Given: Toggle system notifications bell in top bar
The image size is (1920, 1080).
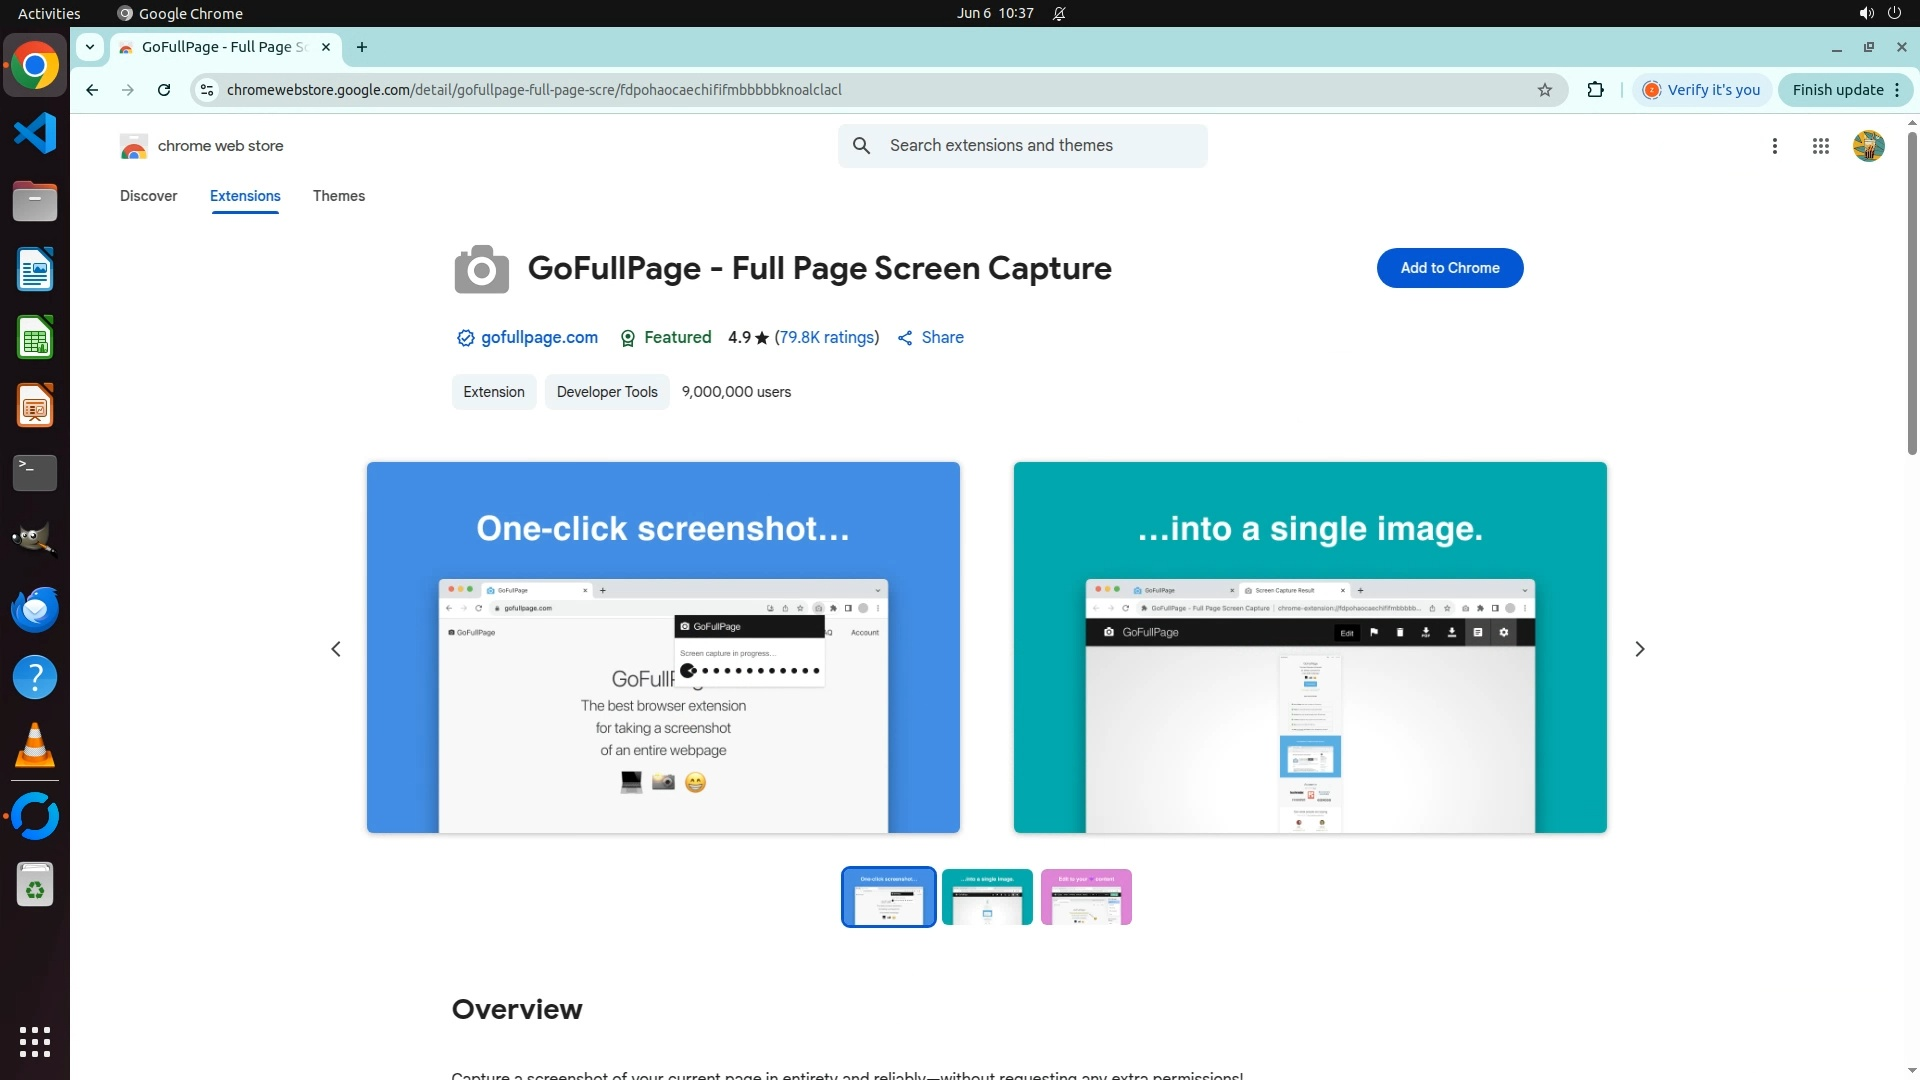Looking at the screenshot, I should pyautogui.click(x=1059, y=13).
